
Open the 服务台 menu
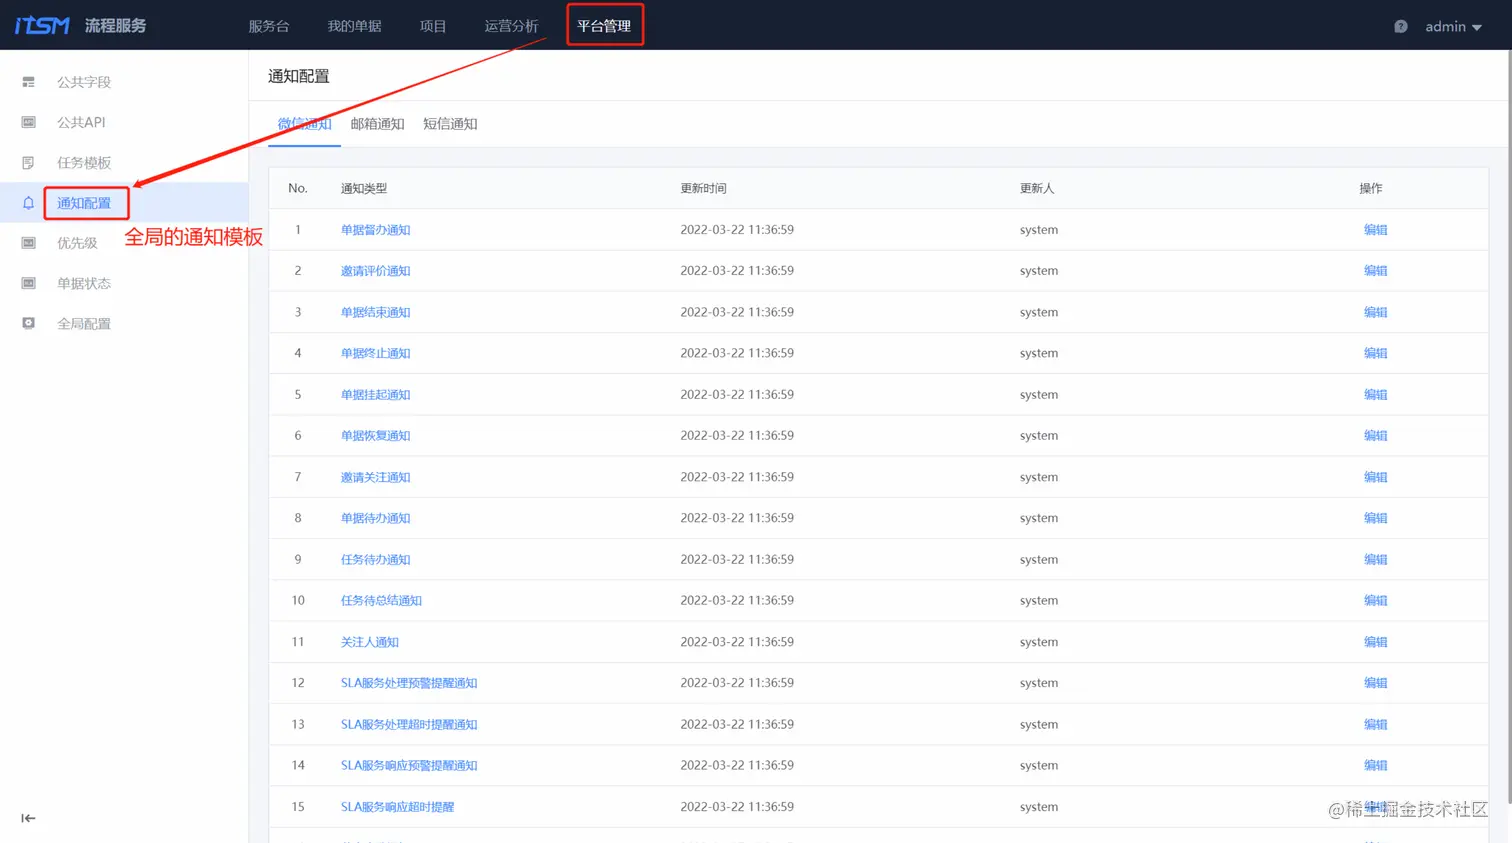(269, 26)
